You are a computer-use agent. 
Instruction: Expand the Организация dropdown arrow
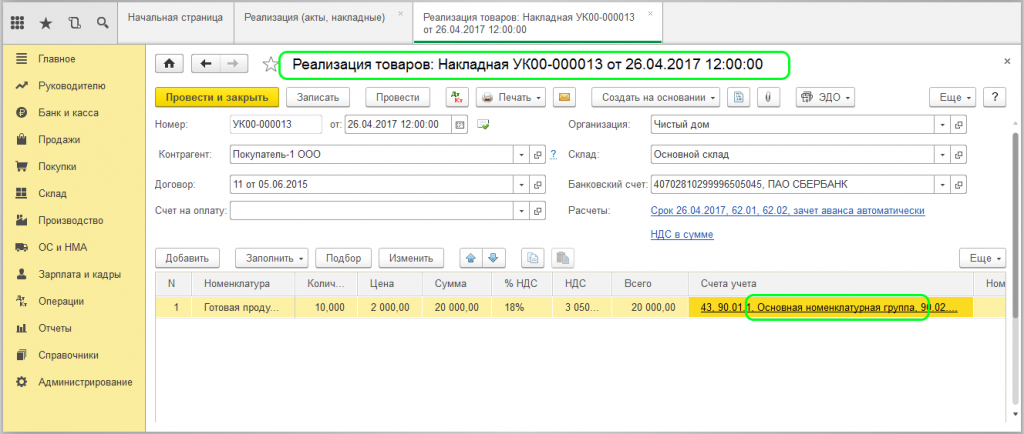coord(943,124)
